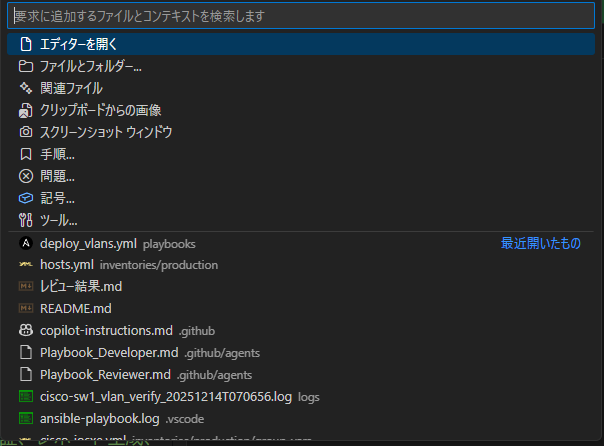Click the bookmark icon next to 手順

point(26,155)
